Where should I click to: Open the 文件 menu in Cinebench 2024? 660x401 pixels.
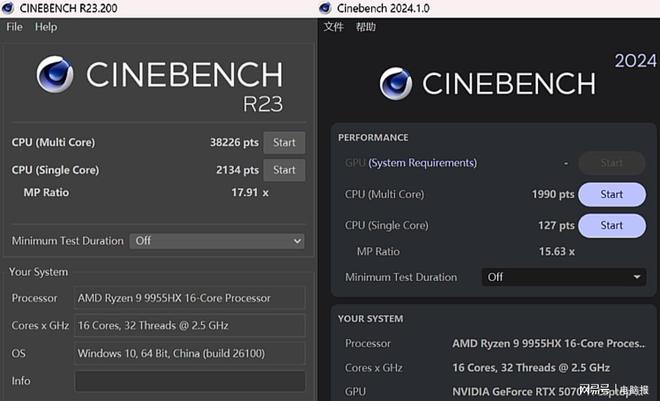[x=334, y=27]
